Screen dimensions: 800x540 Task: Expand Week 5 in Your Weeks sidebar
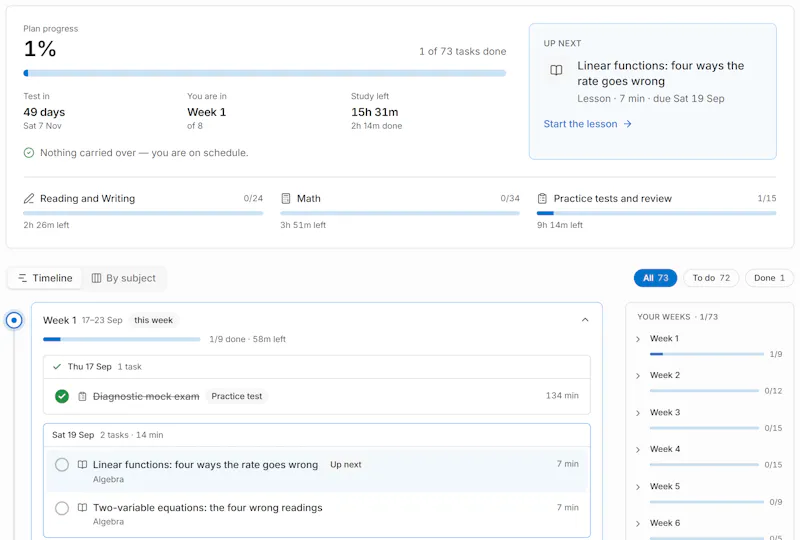tap(638, 487)
